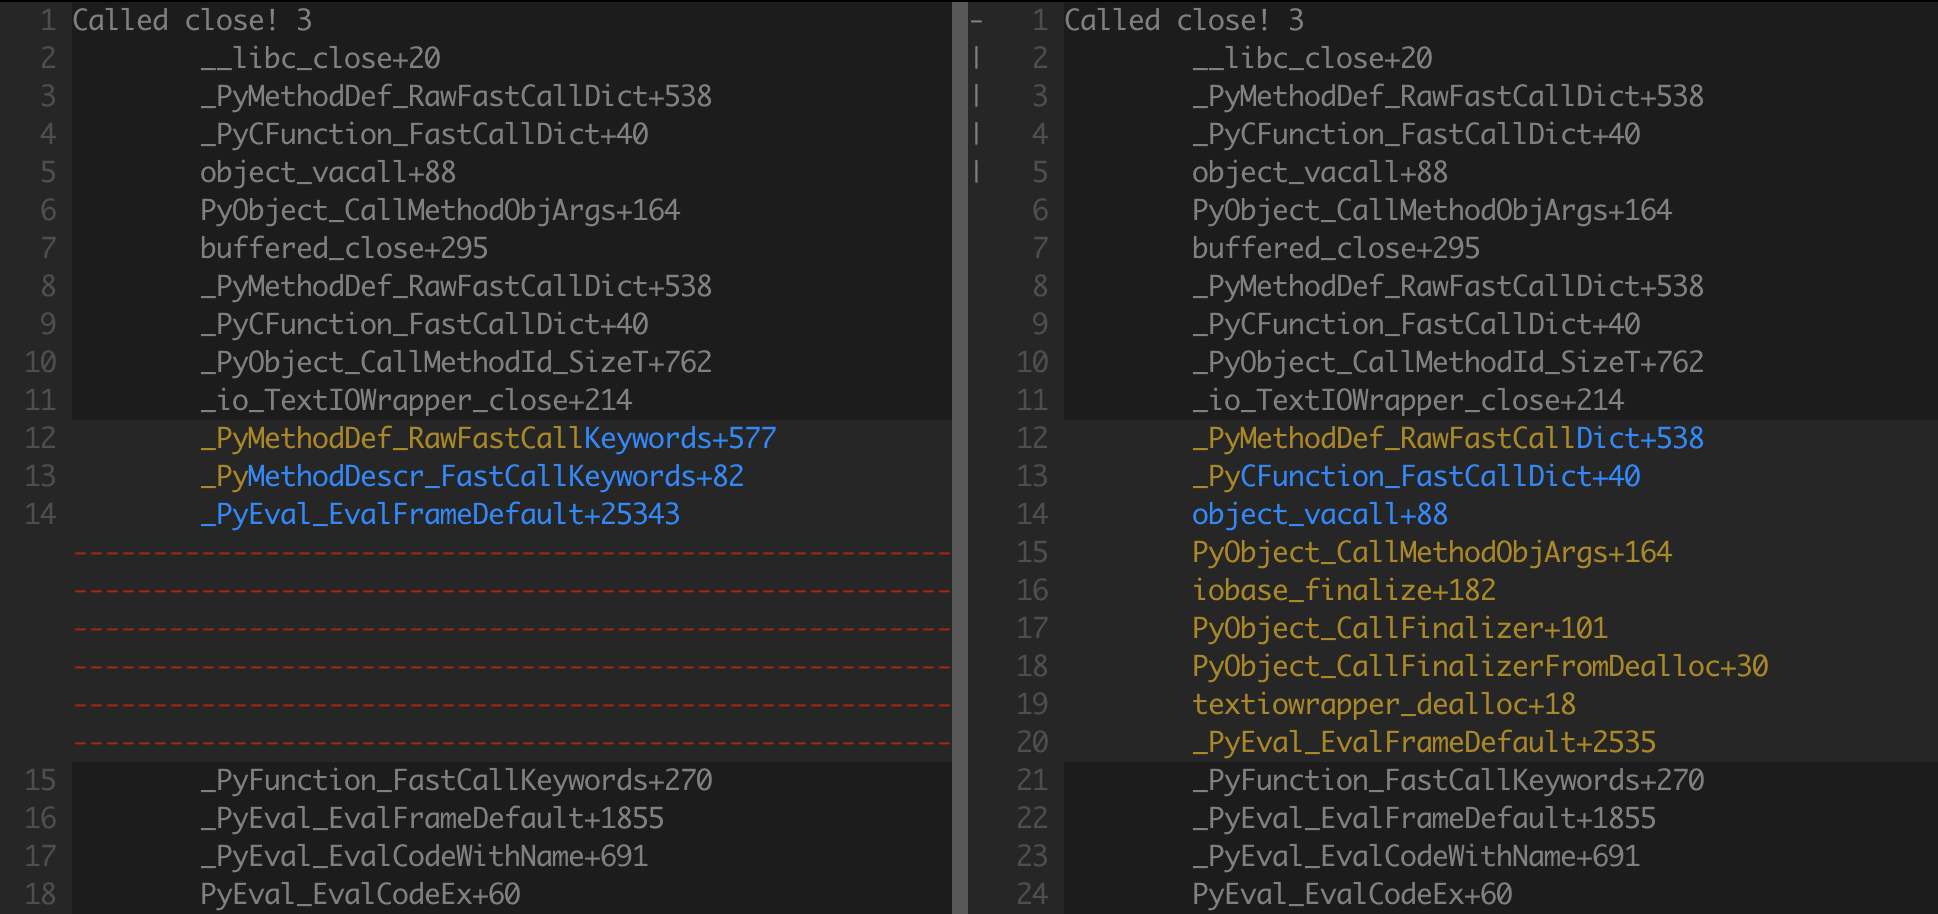Click "_PyEval_EvalFrameDefault+25343" in the left pane
The width and height of the screenshot is (1938, 914).
pyautogui.click(x=440, y=514)
